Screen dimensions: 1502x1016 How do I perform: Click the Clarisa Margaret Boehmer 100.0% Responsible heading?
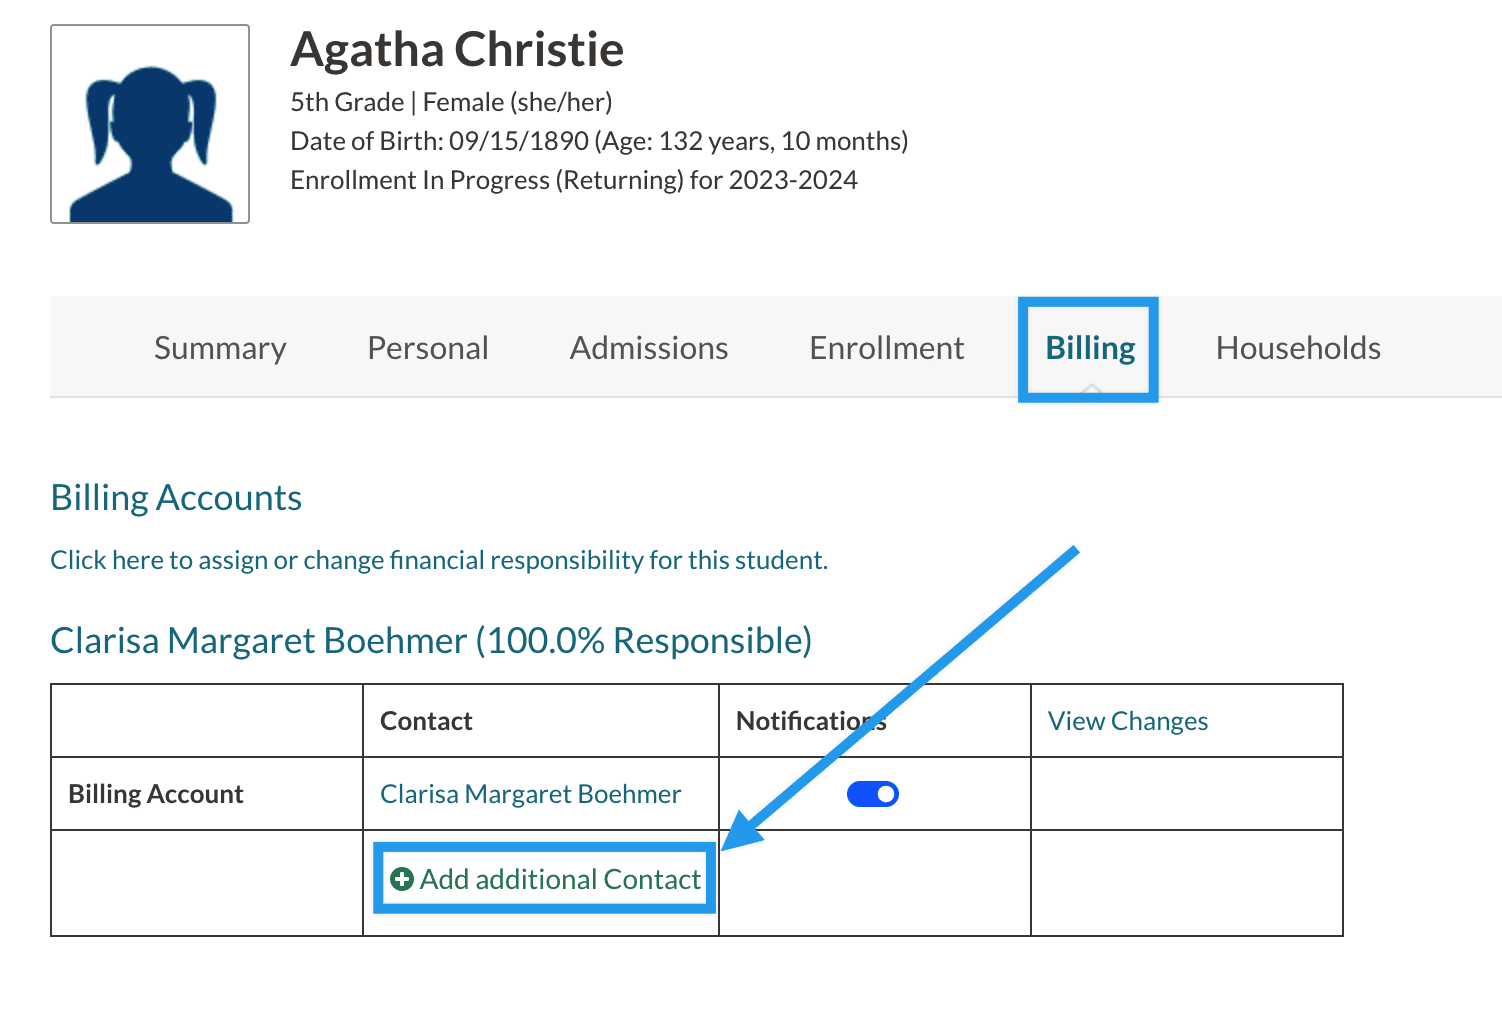[431, 641]
